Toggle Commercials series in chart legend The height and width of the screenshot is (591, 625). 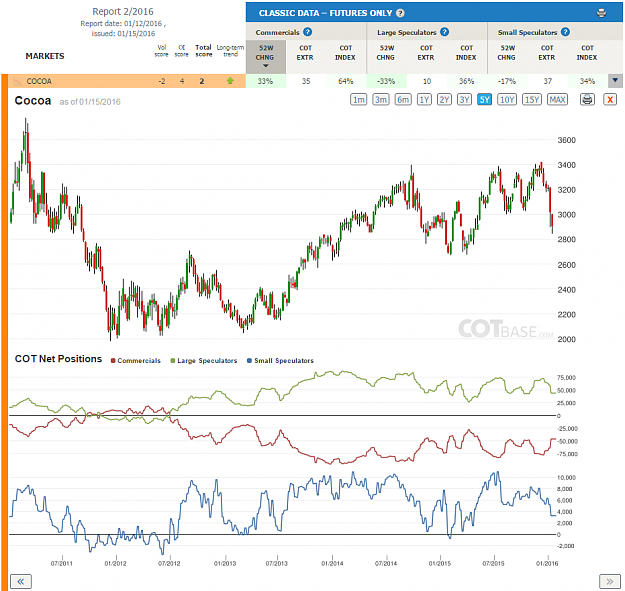[x=136, y=361]
